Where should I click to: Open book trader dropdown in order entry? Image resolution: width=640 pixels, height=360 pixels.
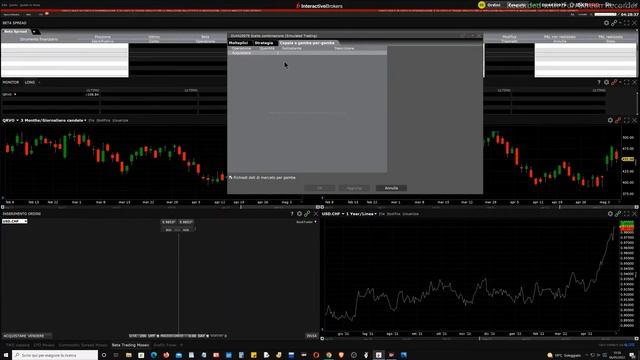[316, 222]
